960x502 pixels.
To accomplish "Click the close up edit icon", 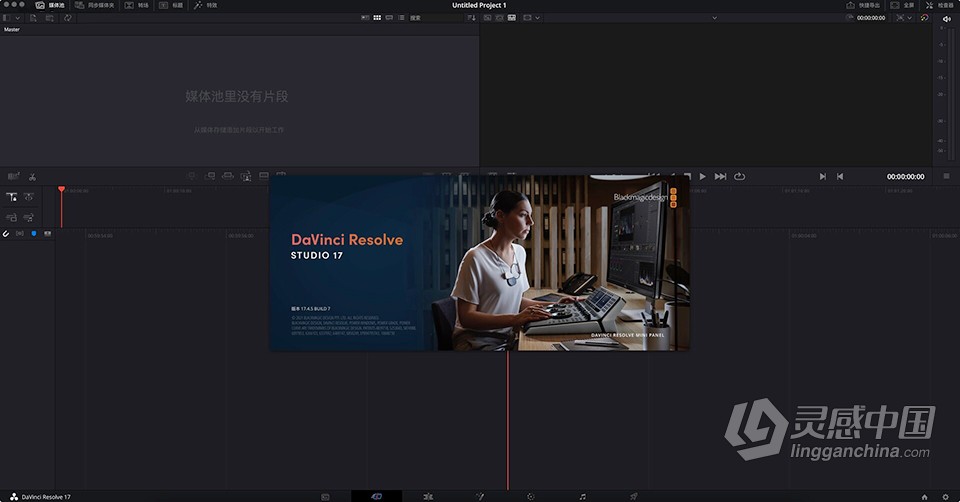I will click(x=246, y=176).
